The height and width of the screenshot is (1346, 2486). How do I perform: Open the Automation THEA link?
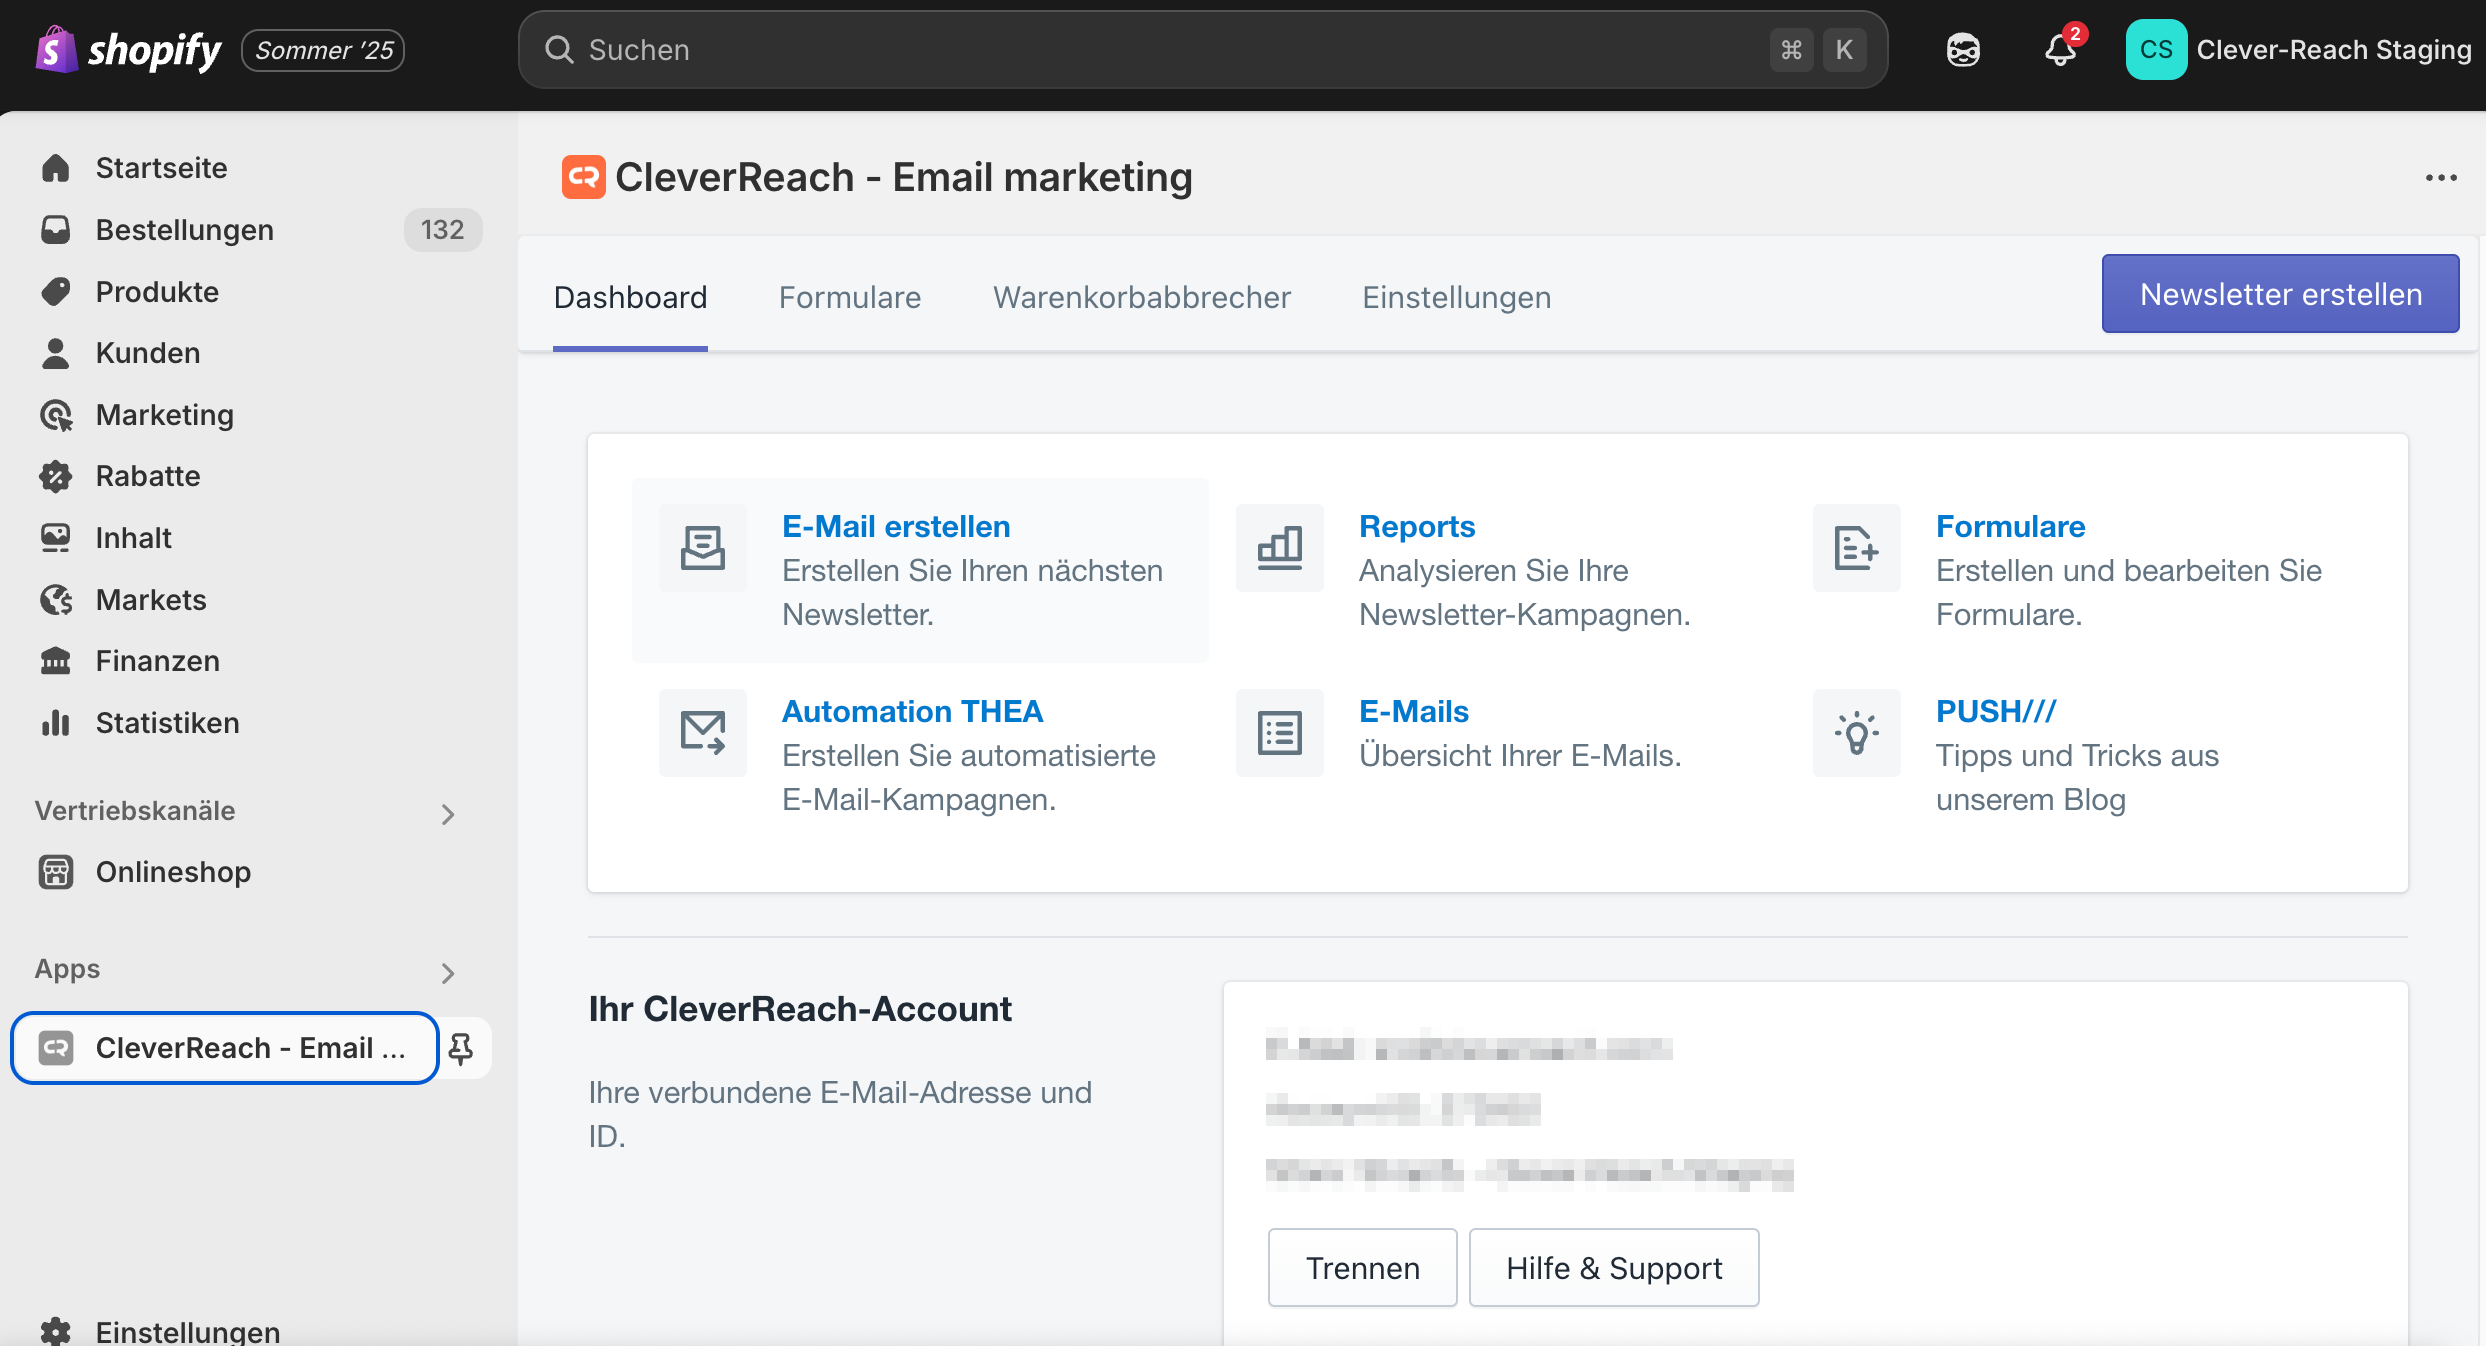pos(912,711)
